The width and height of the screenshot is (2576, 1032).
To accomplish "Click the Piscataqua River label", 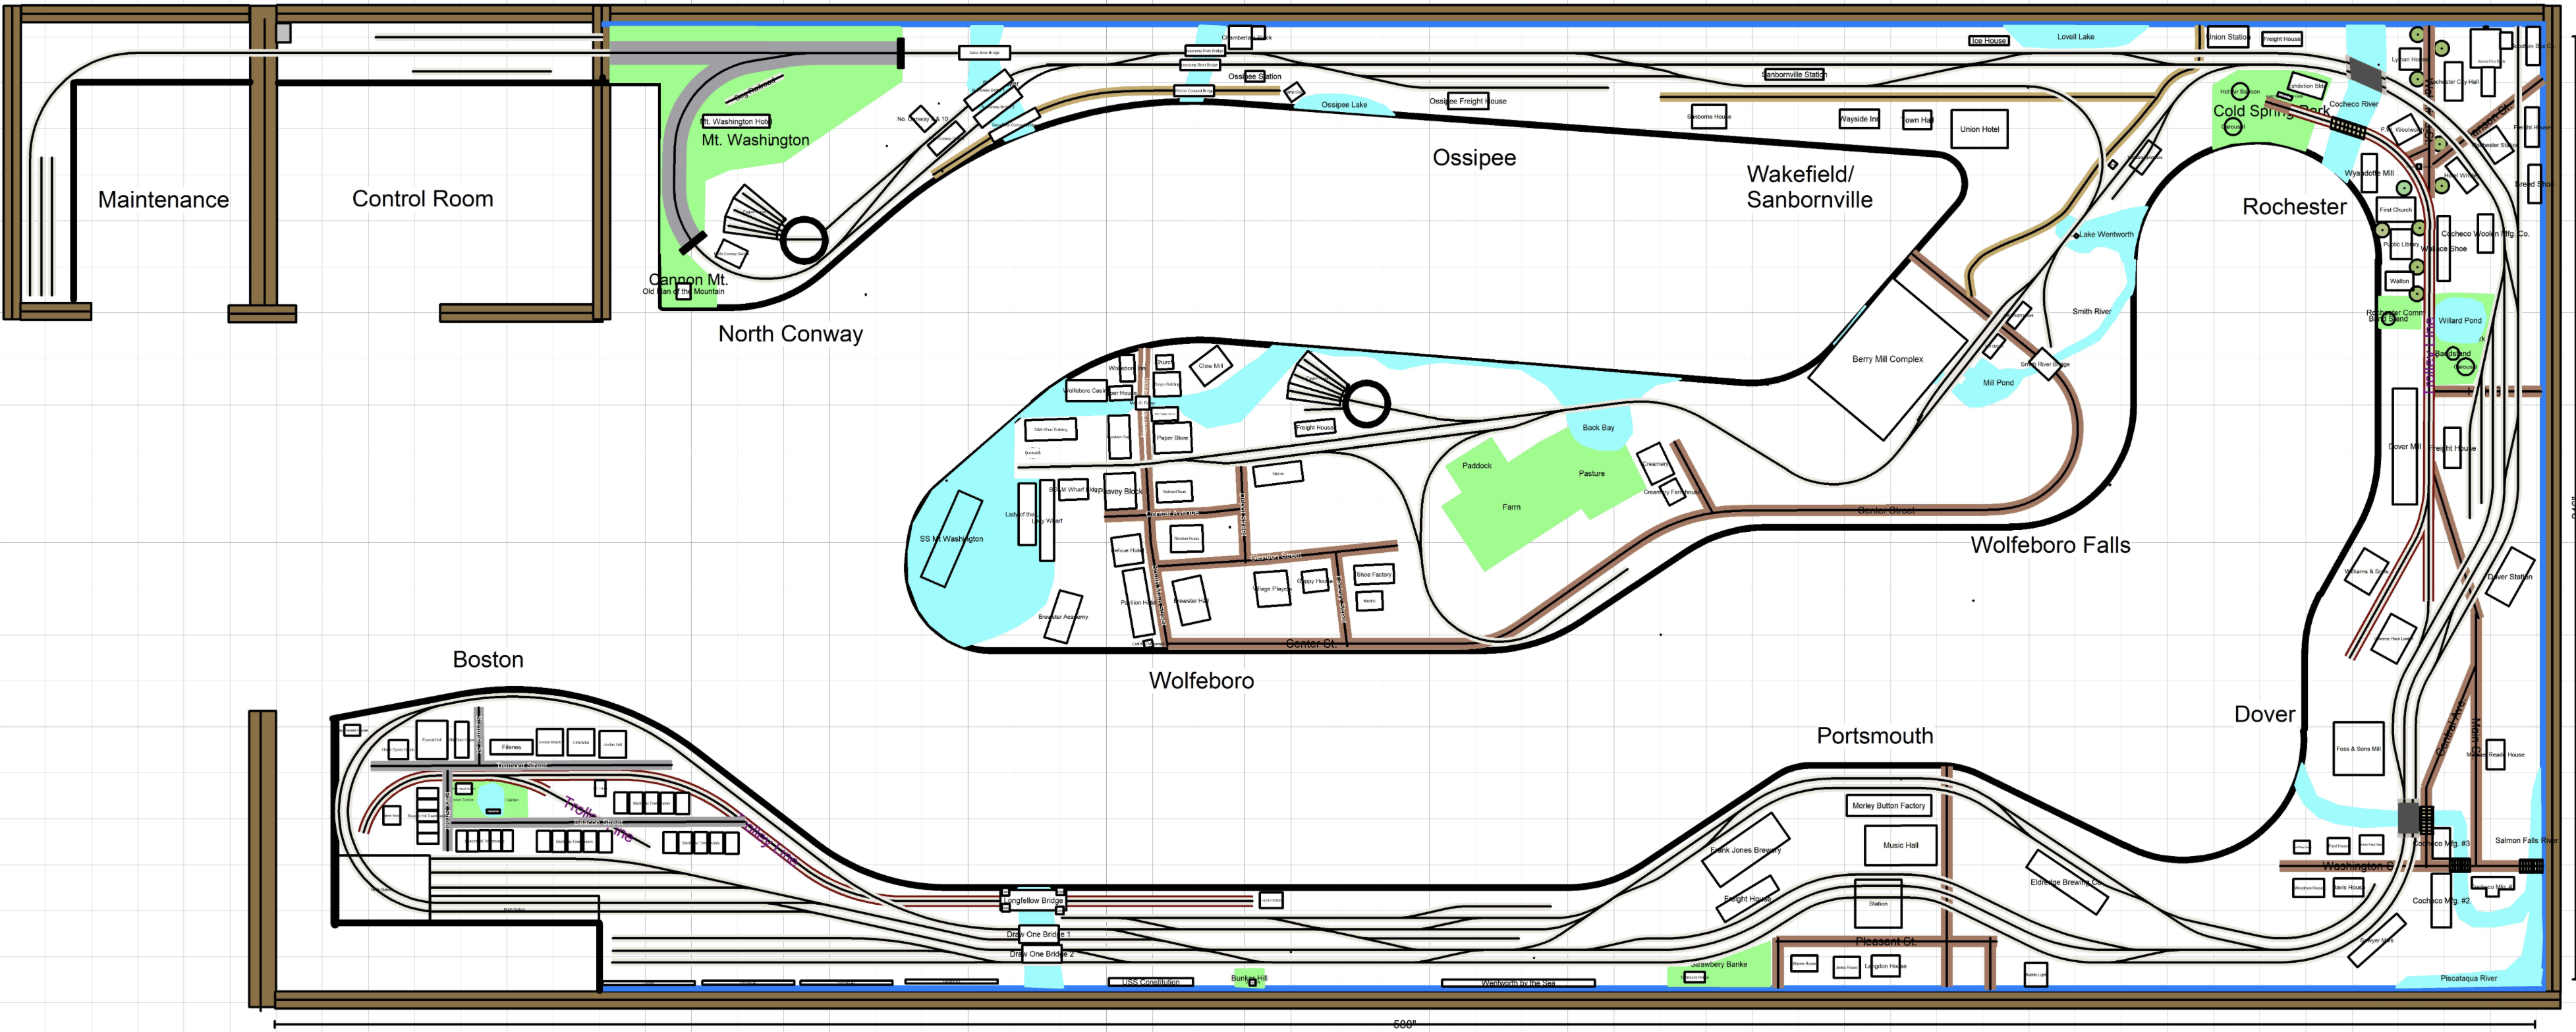I will [2468, 979].
